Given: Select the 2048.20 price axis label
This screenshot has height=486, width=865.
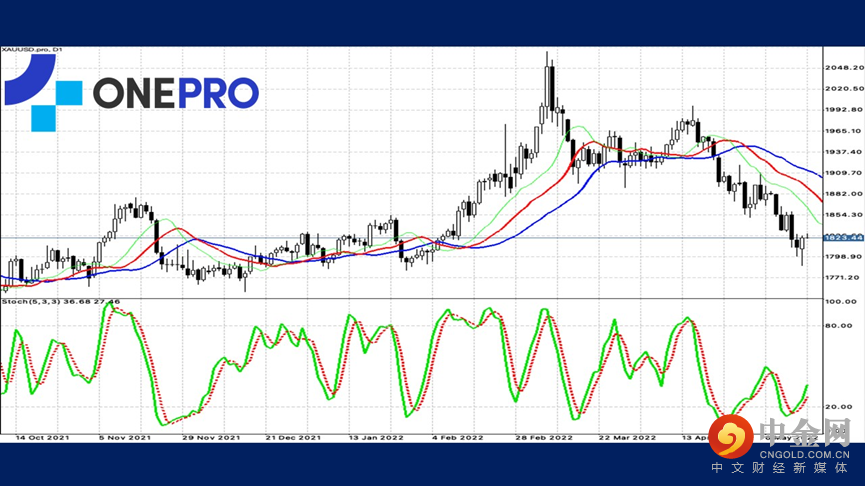Looking at the screenshot, I should [844, 67].
